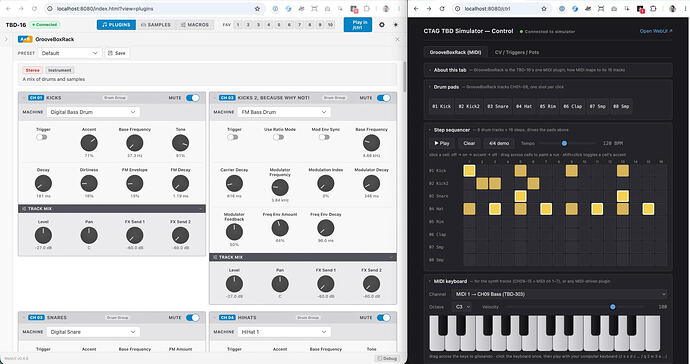This screenshot has height=364, width=690.
Task: Save the current preset
Action: click(x=117, y=53)
